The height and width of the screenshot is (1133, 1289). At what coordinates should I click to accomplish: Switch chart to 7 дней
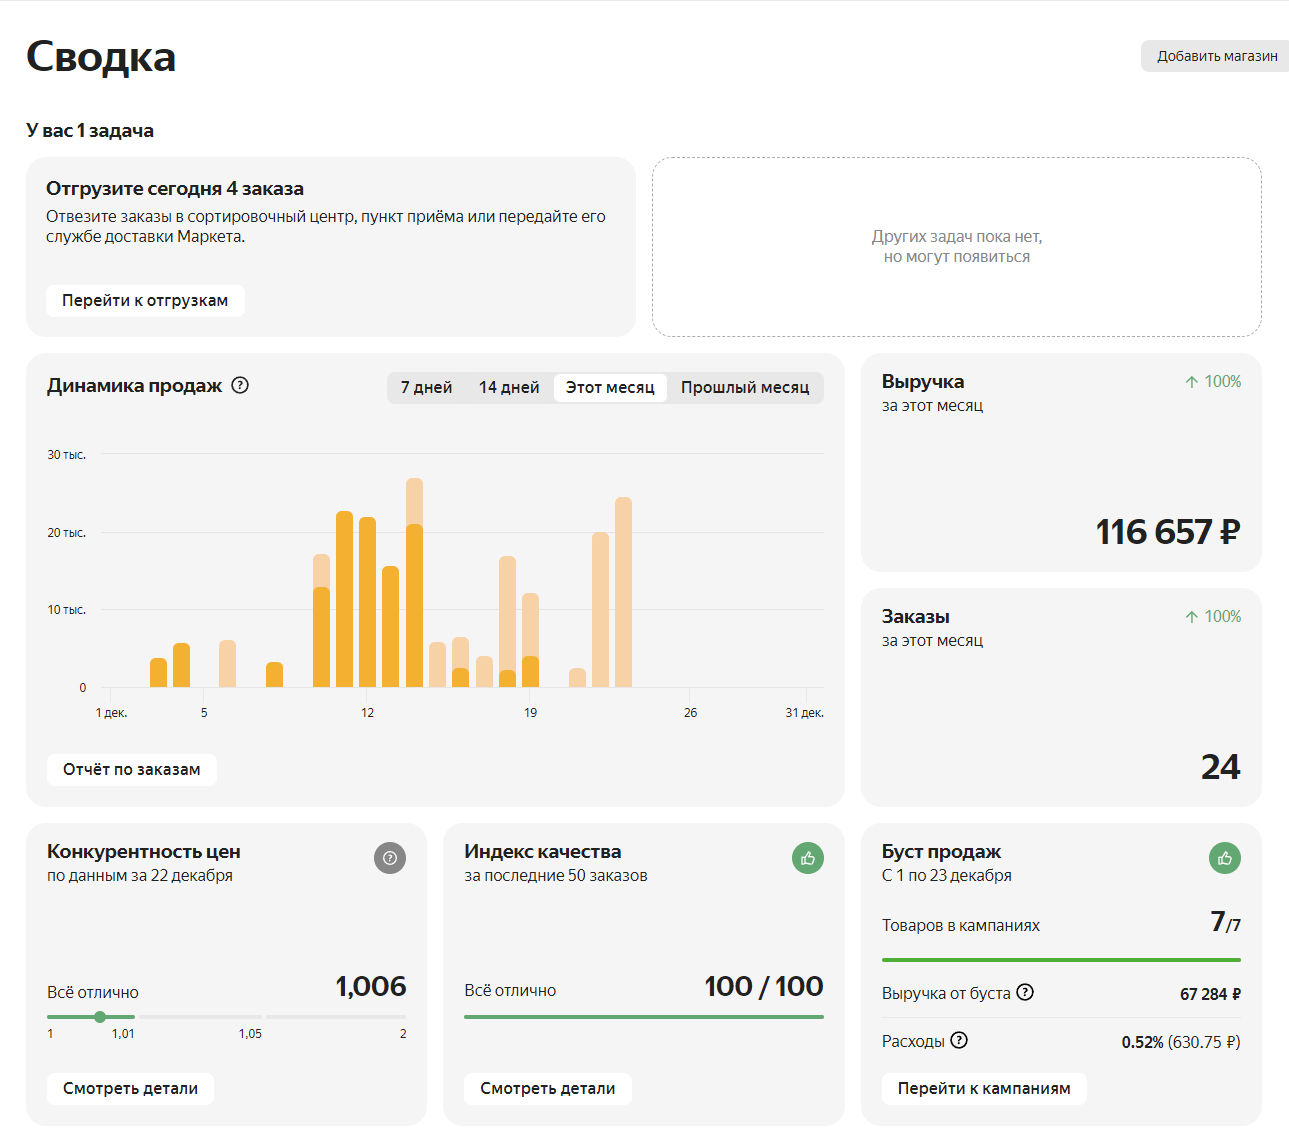(x=427, y=387)
